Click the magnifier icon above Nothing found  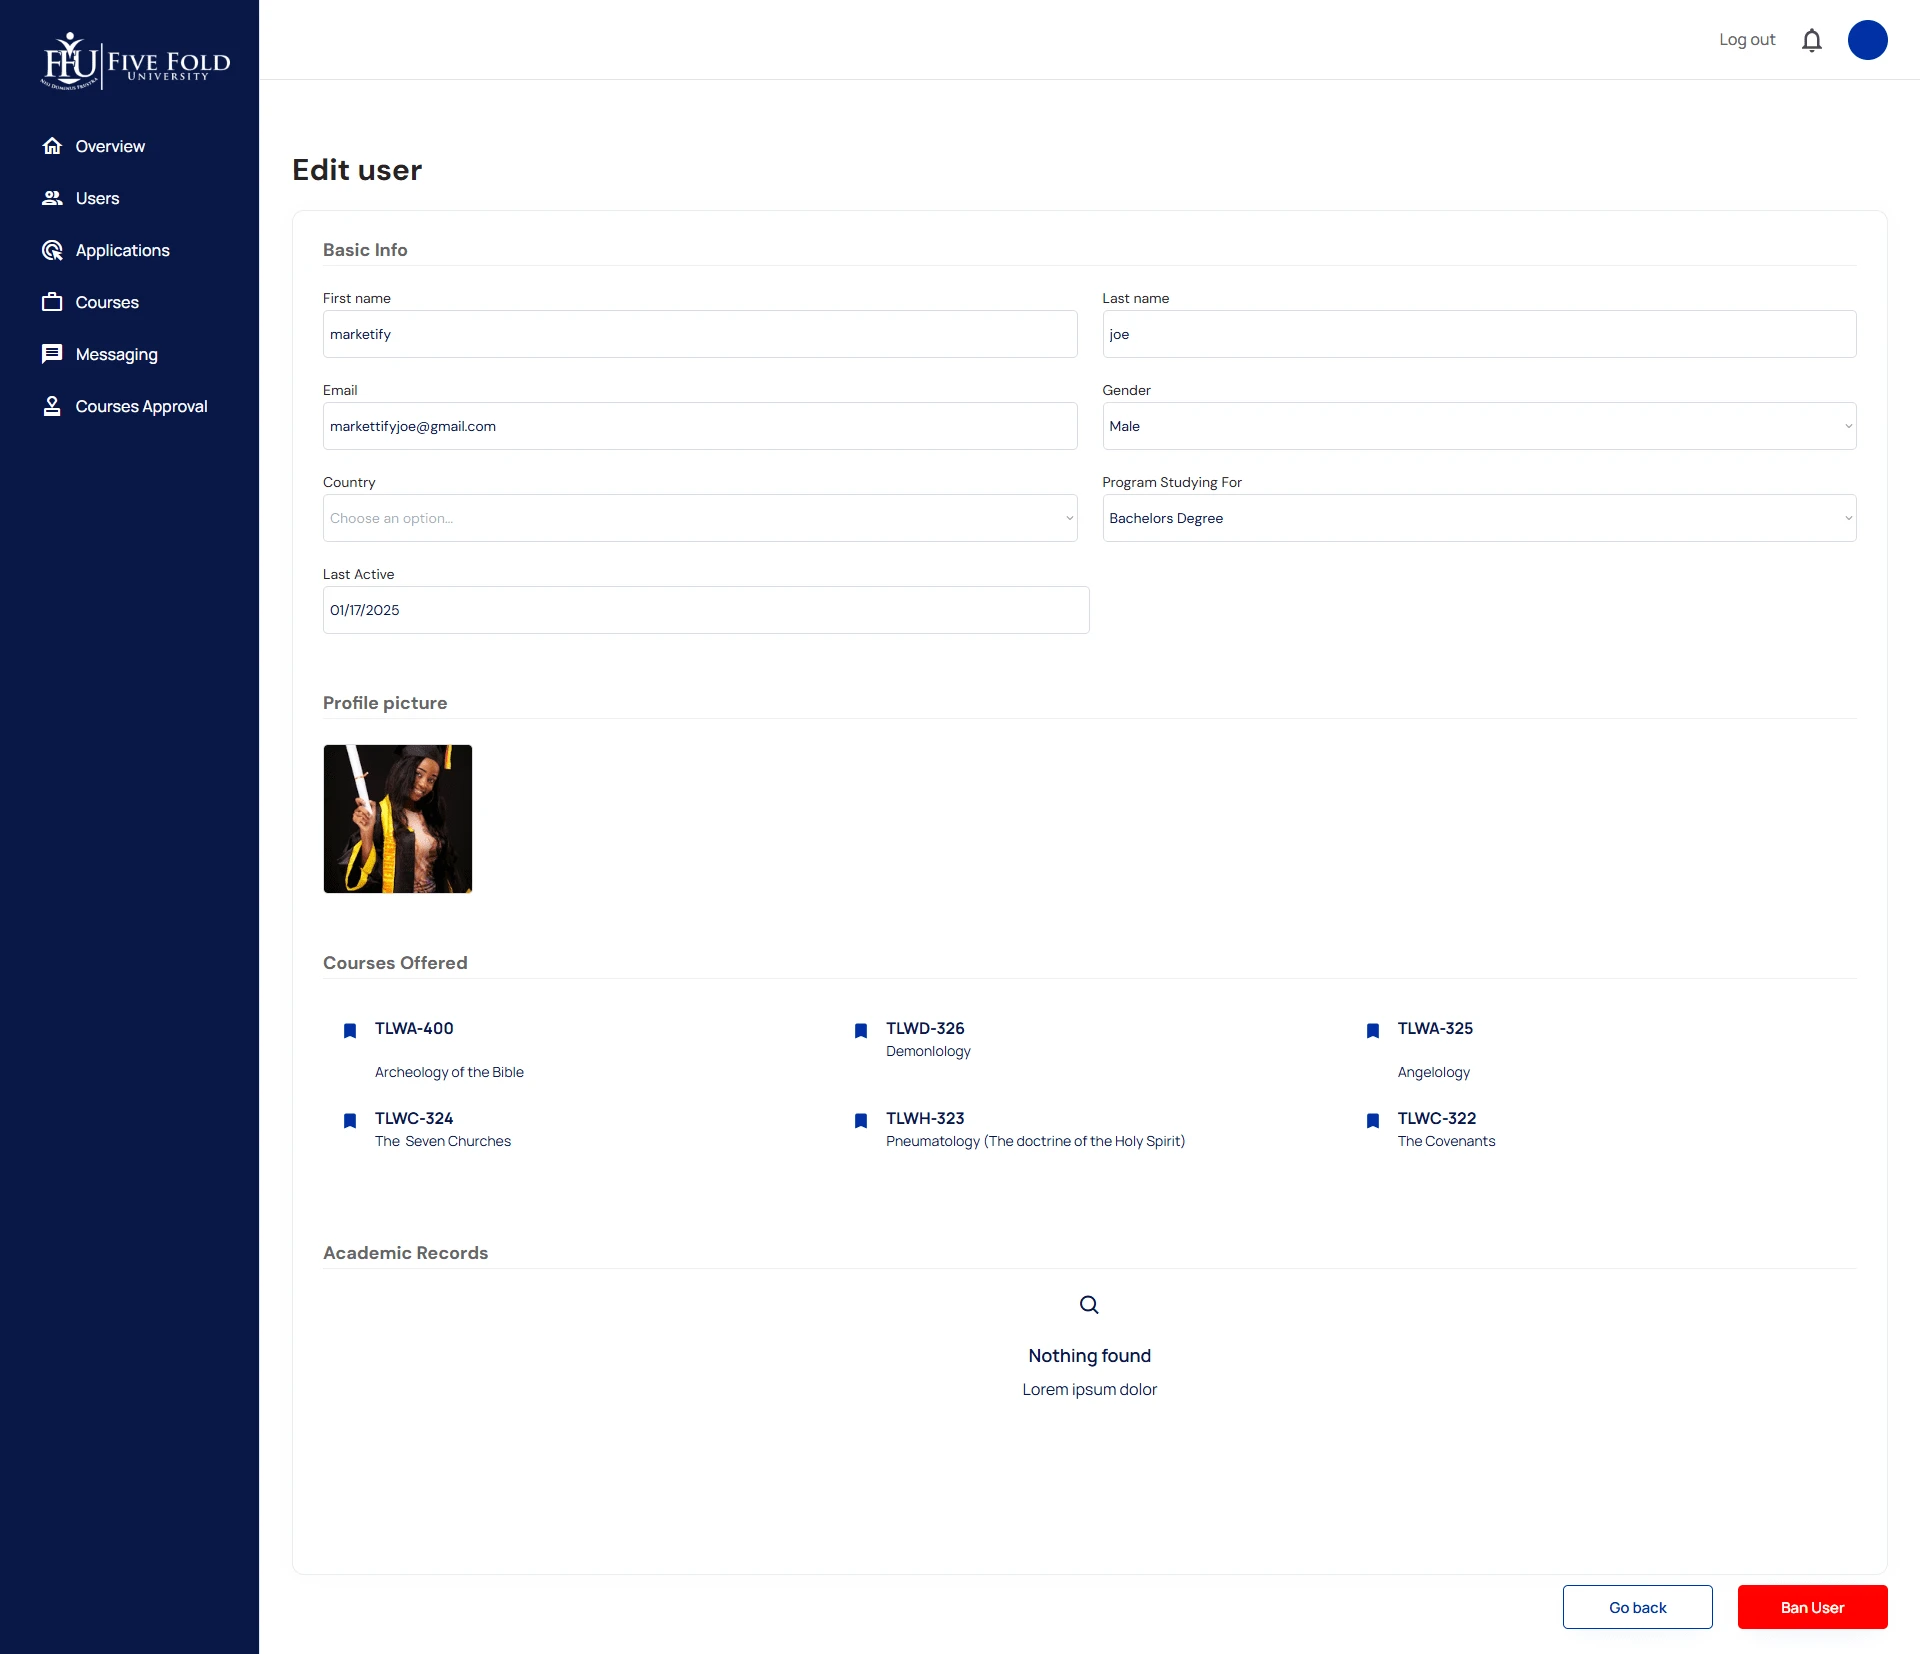(x=1089, y=1304)
